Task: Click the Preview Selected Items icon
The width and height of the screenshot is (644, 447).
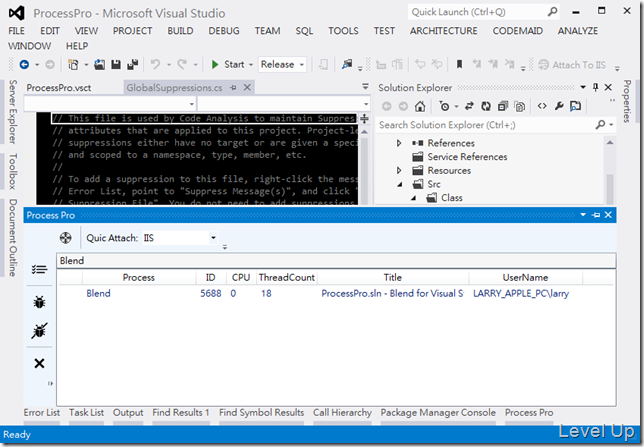Action: 575,106
